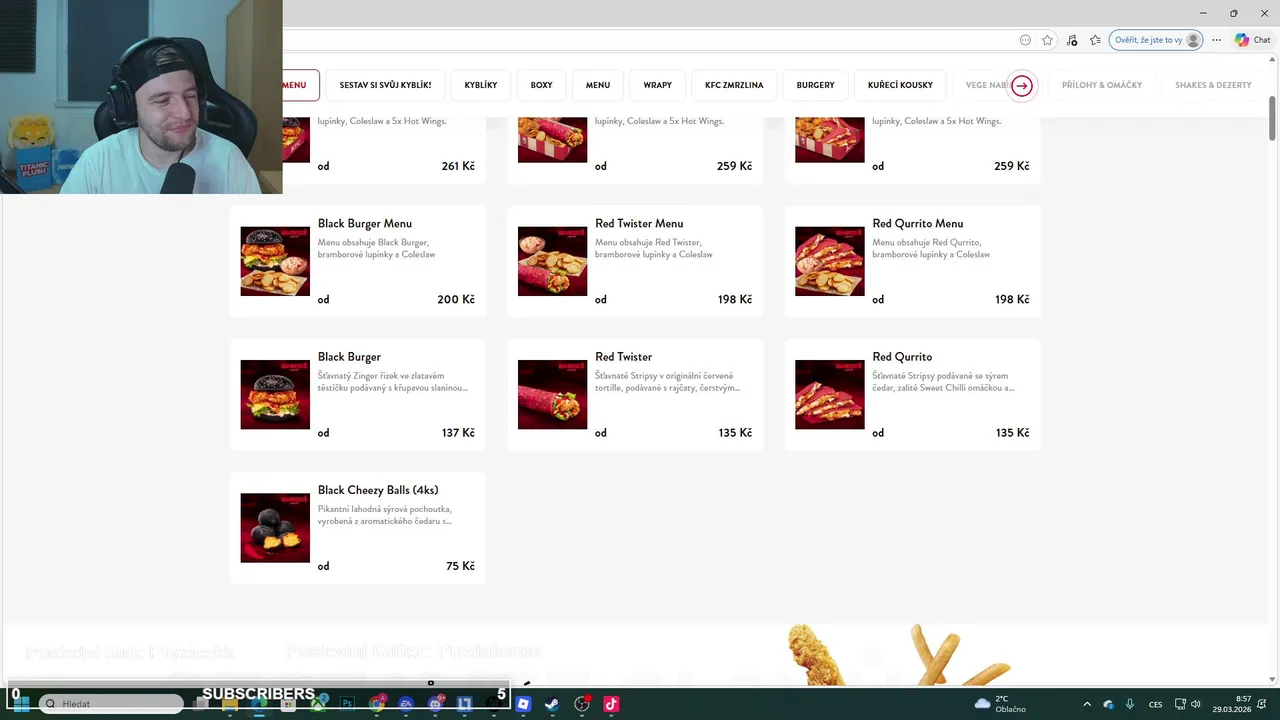Click the Red Twister product image
The height and width of the screenshot is (720, 1280).
click(x=552, y=394)
